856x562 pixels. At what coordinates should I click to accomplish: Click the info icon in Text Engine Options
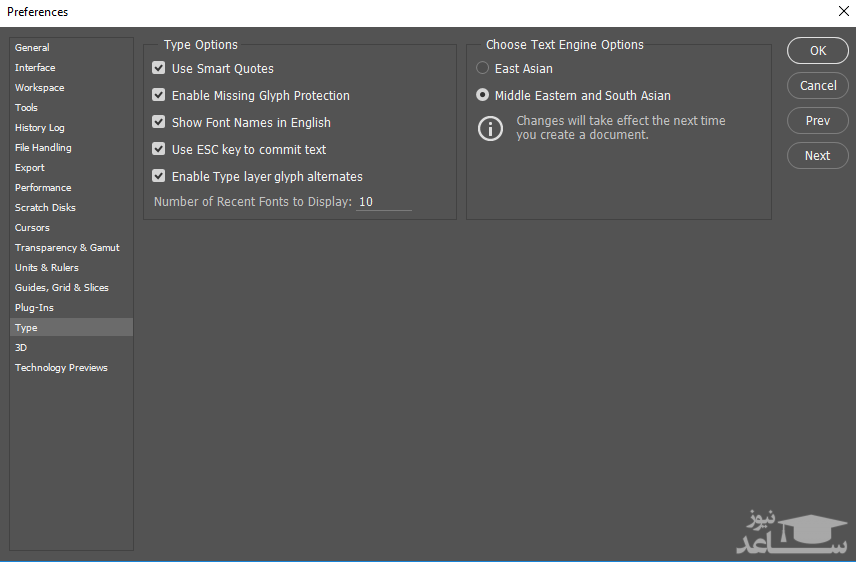coord(490,128)
